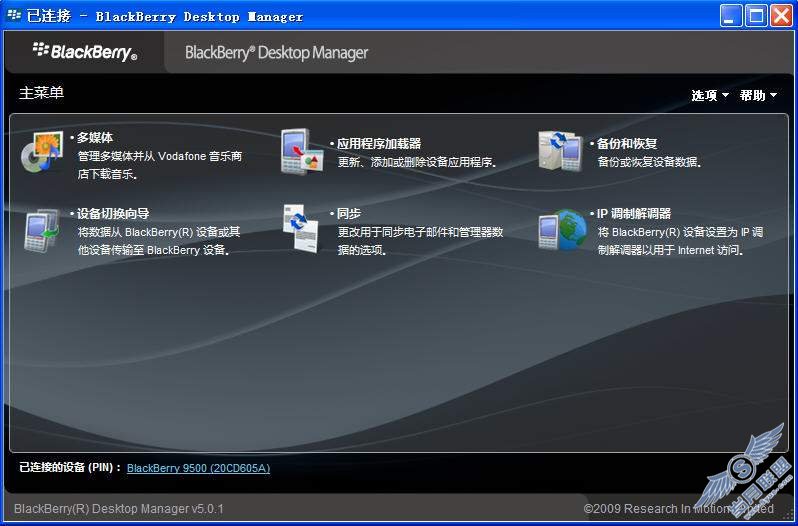This screenshot has width=798, height=526.
Task: Click the BlackBerry logo in header
Action: (x=85, y=52)
